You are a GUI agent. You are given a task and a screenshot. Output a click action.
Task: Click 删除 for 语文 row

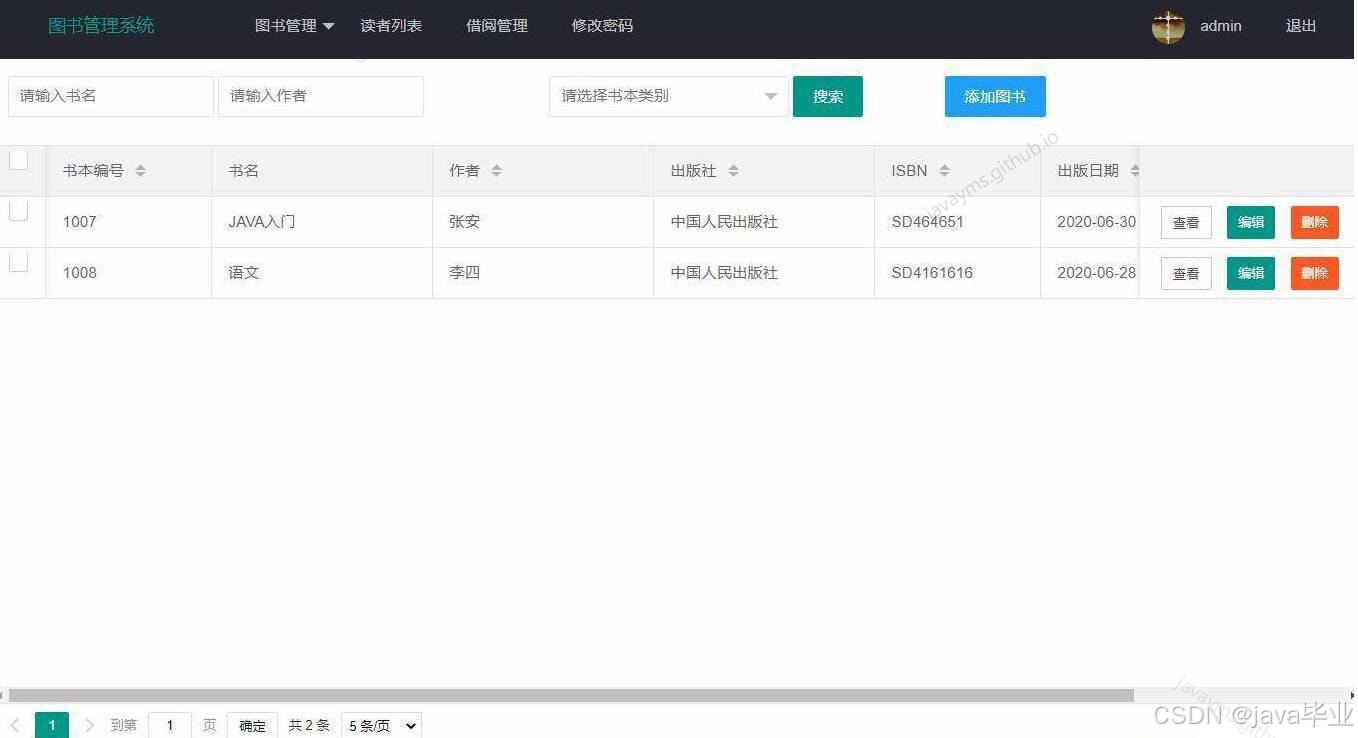(1315, 274)
